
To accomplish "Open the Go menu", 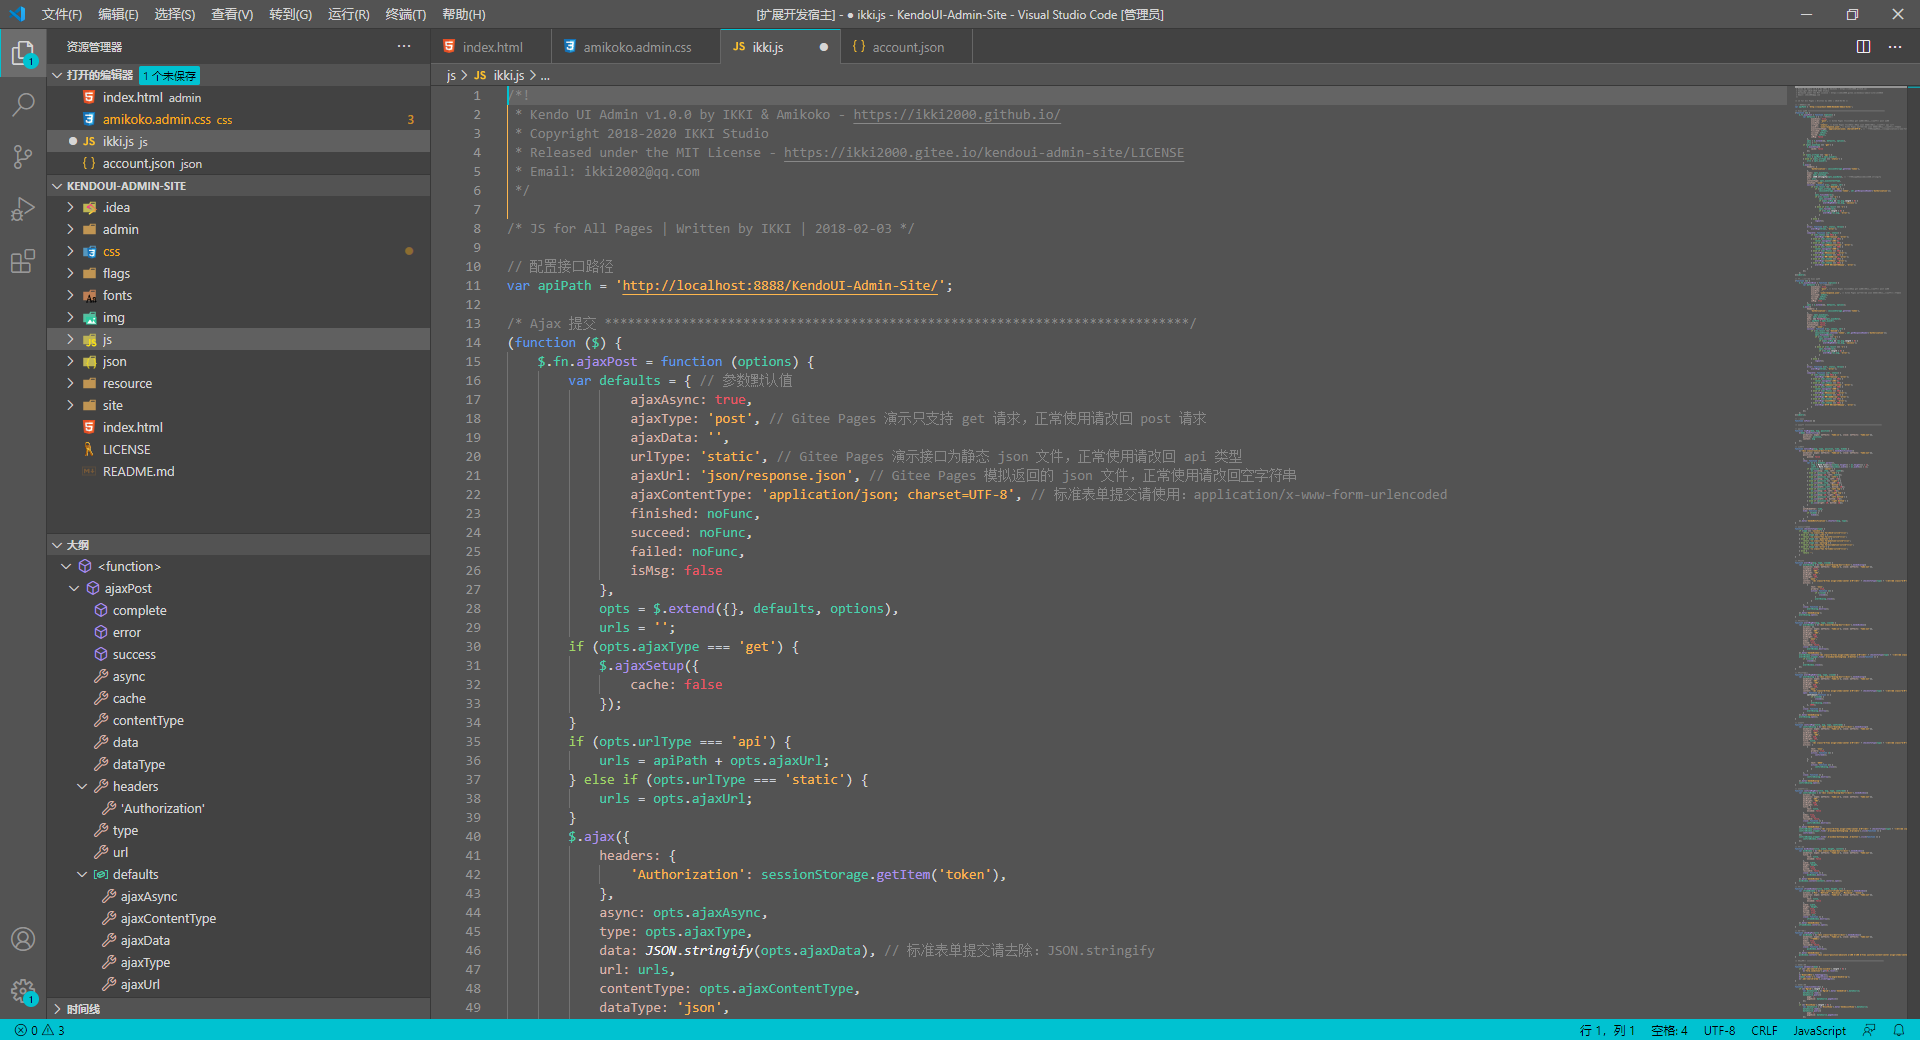I will [x=290, y=14].
